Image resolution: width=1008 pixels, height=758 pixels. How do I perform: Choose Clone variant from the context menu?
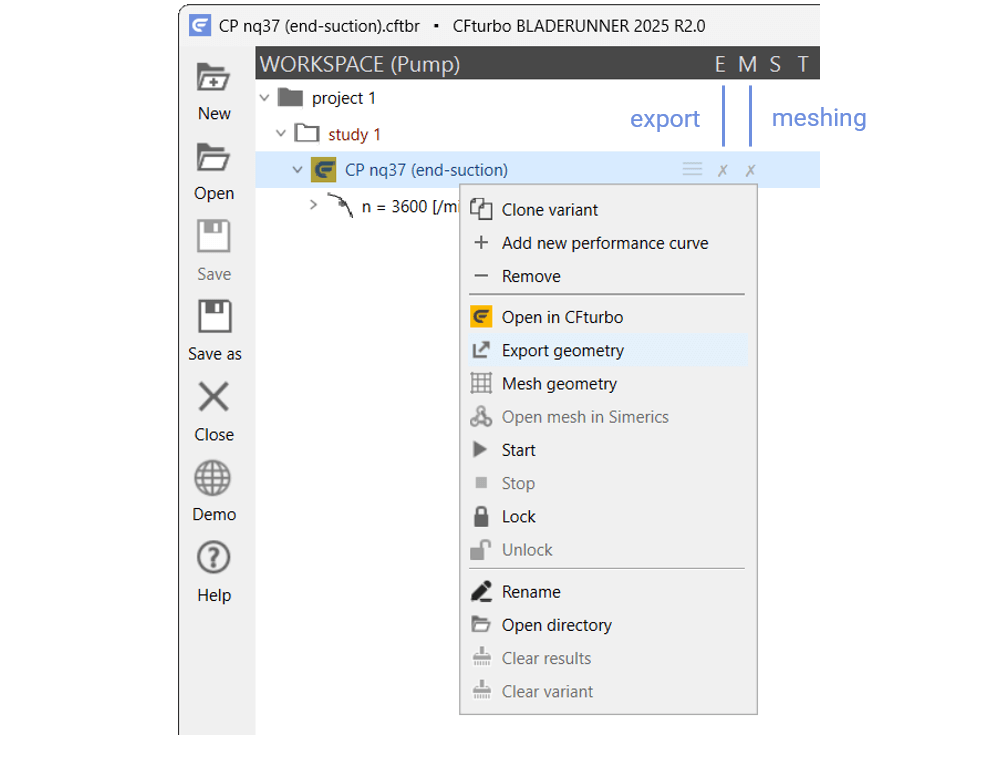[x=608, y=210]
